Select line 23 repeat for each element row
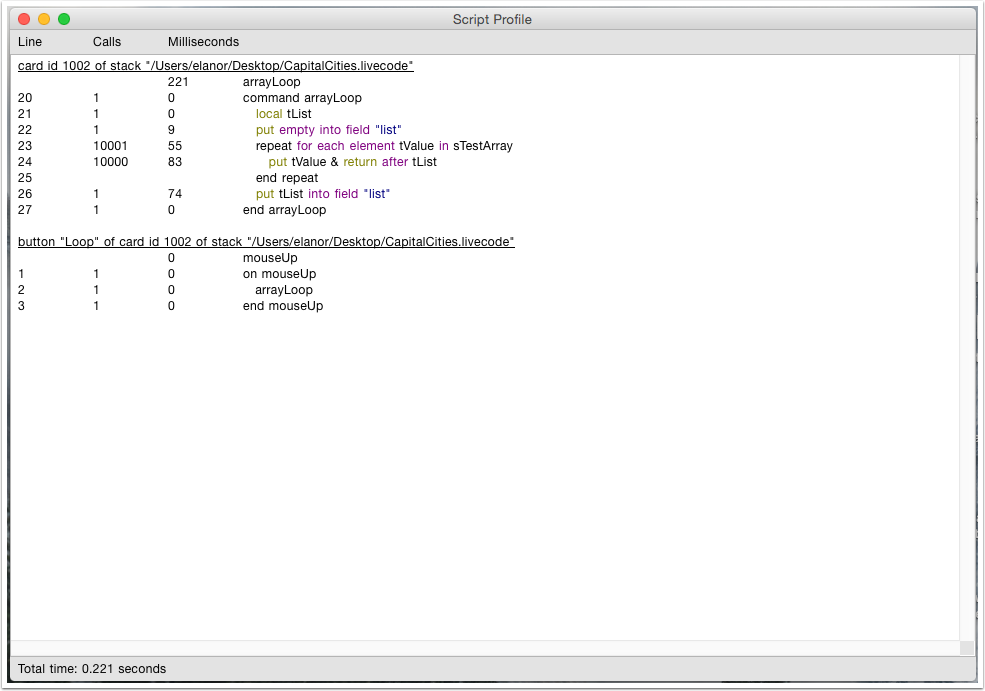Image resolution: width=985 pixels, height=691 pixels. tap(380, 145)
